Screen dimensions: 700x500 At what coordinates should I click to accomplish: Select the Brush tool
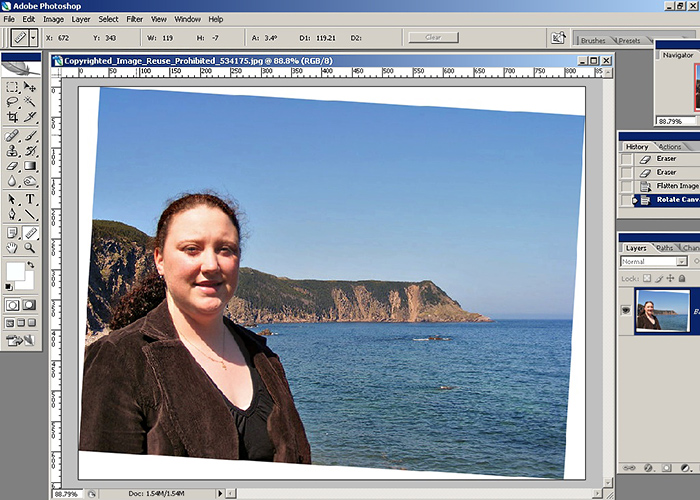(x=29, y=135)
